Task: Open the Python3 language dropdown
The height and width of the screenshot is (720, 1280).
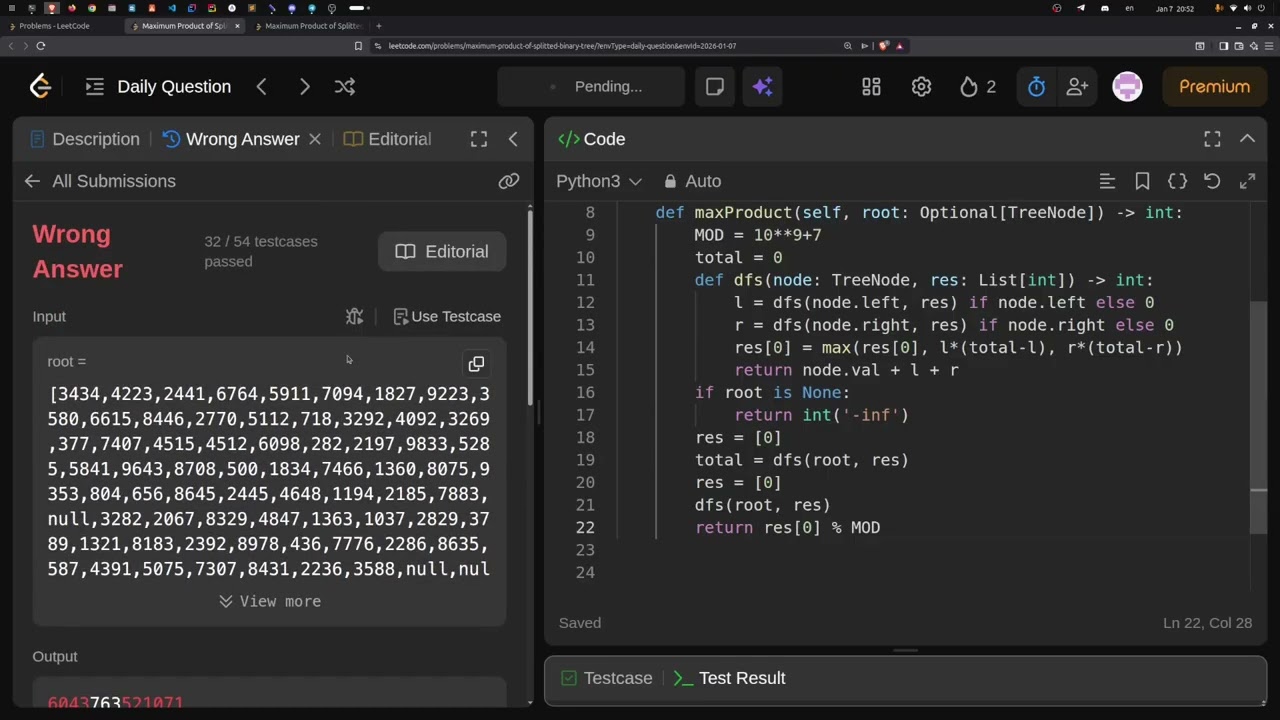Action: 599,181
